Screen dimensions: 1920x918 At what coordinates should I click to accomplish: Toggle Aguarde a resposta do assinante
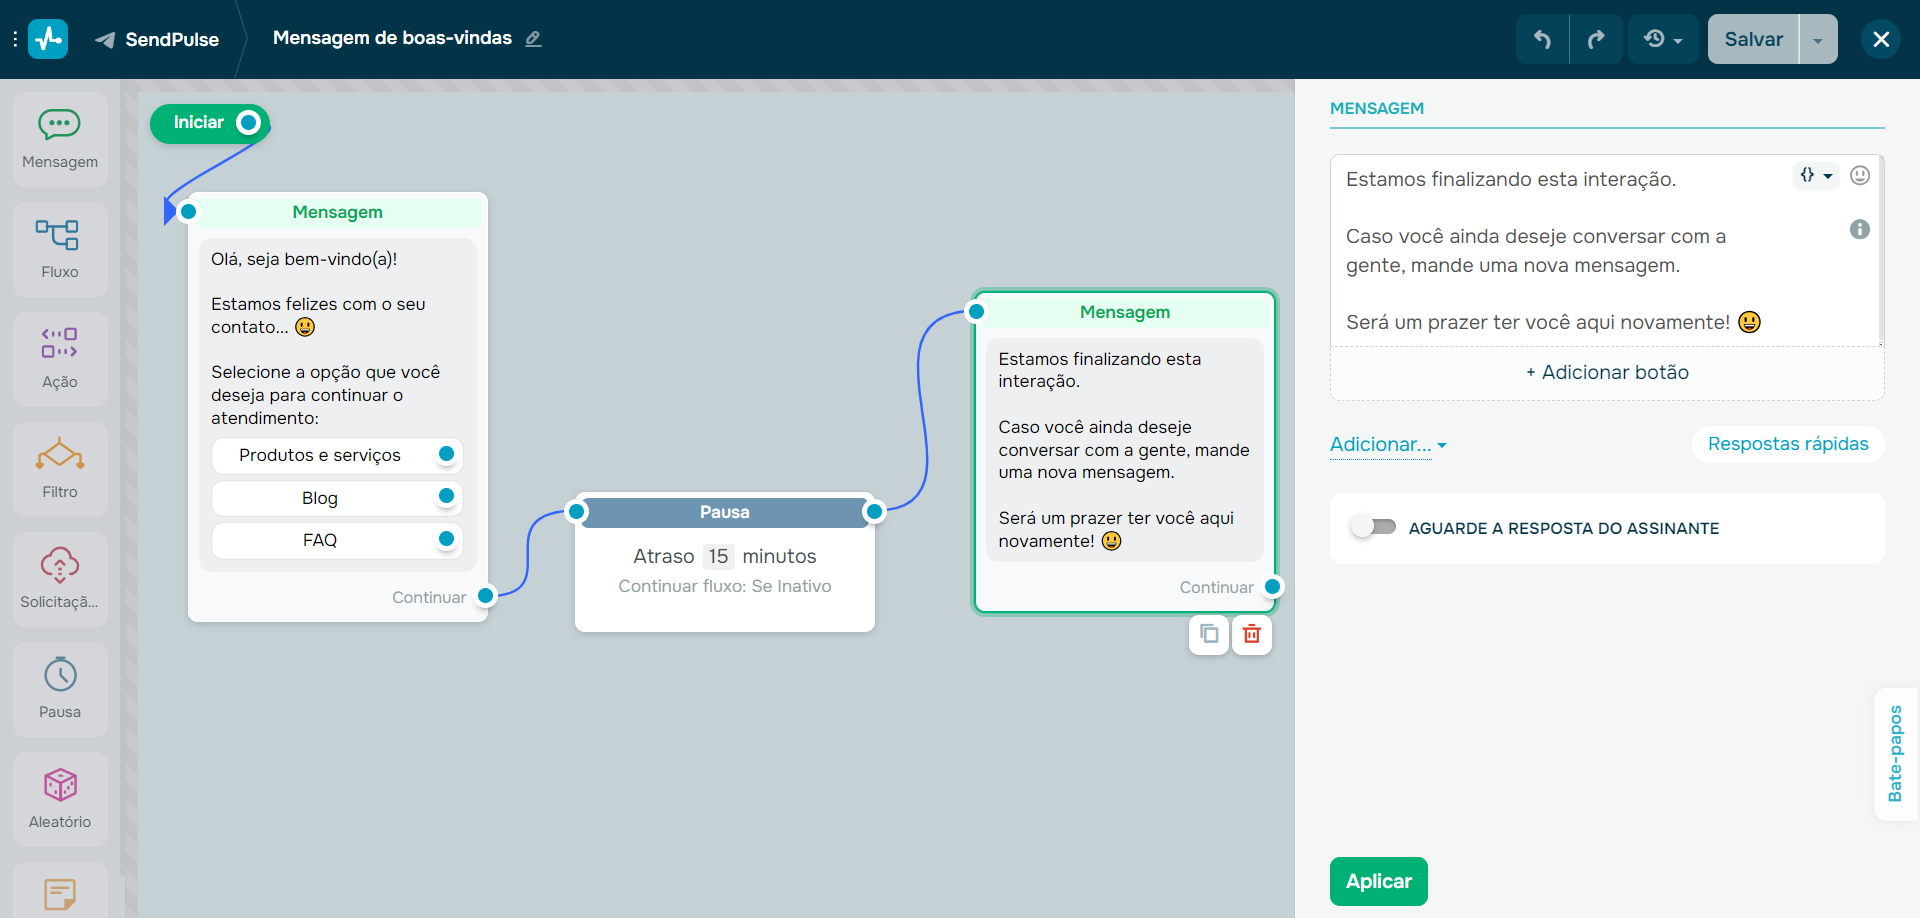click(1373, 527)
